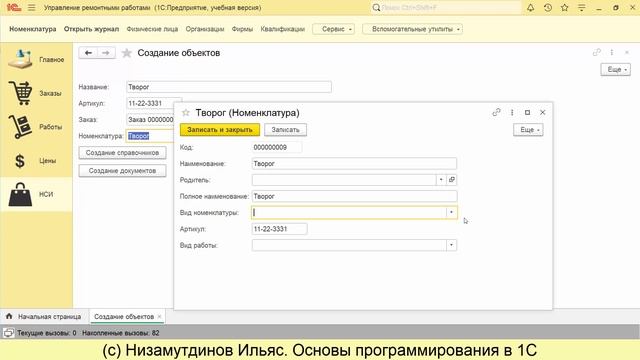Open the Главное section

[36, 59]
